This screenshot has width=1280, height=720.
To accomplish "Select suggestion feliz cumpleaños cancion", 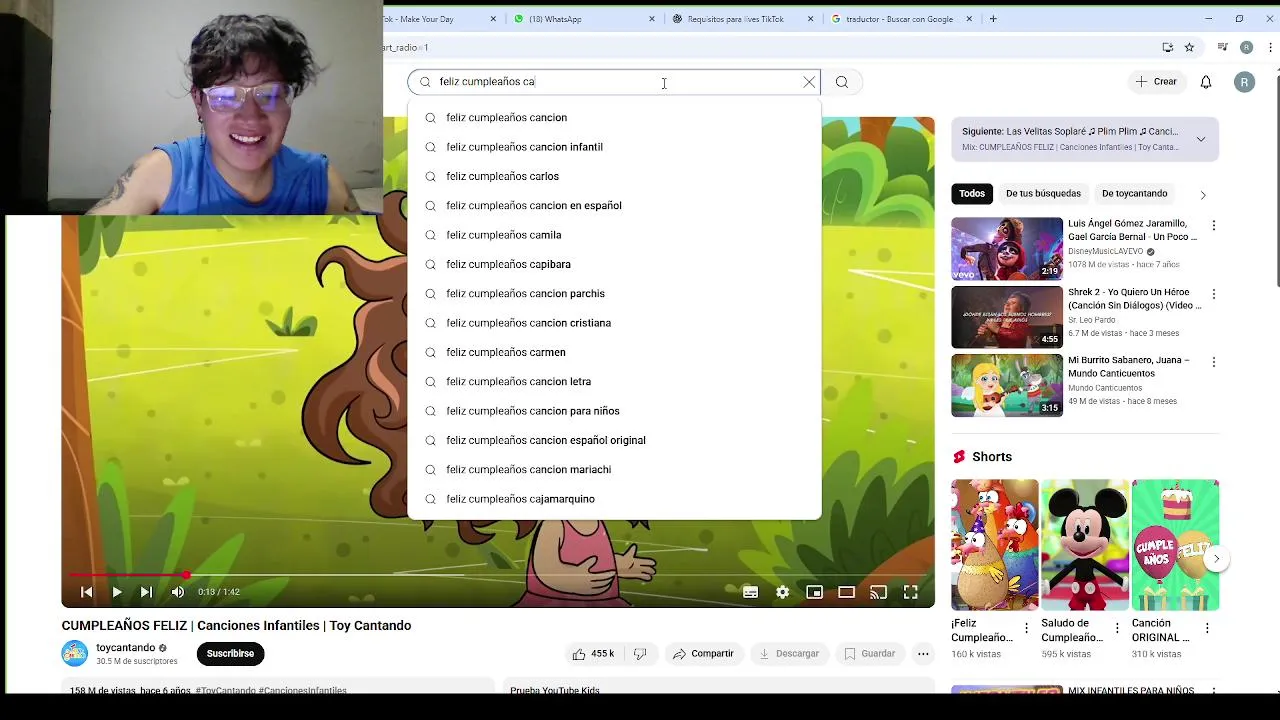I will (614, 118).
